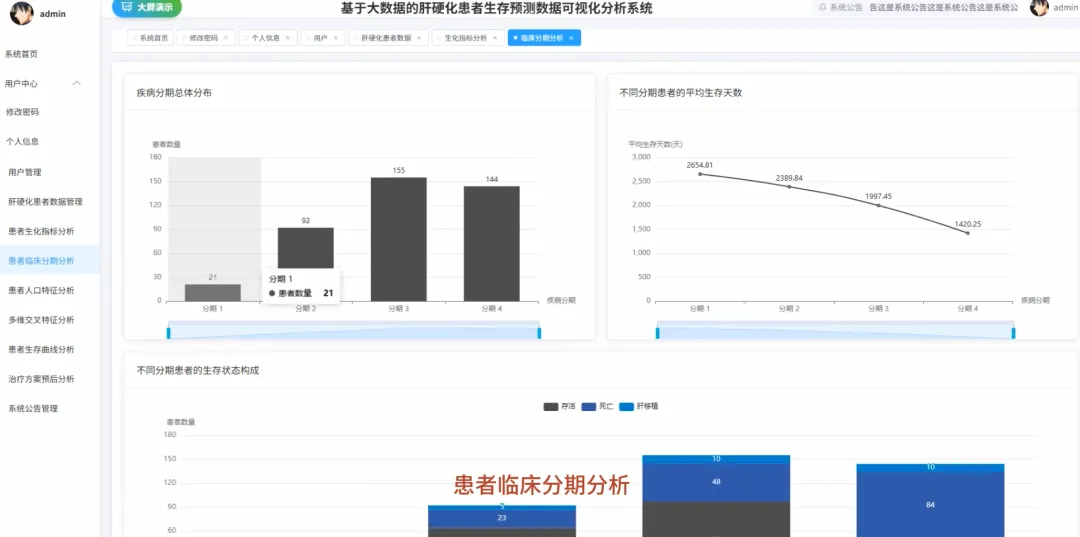Click the presentation icon on 大屏演示
The width and height of the screenshot is (1080, 537).
126,7
